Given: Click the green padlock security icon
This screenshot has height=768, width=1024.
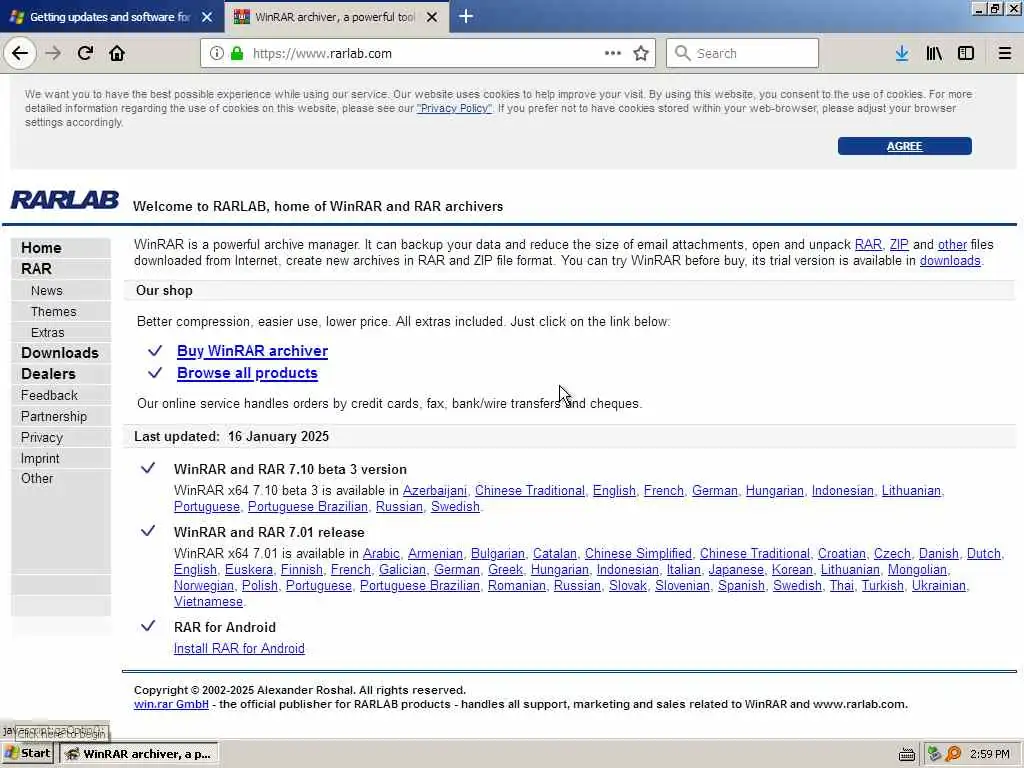Looking at the screenshot, I should 236,54.
